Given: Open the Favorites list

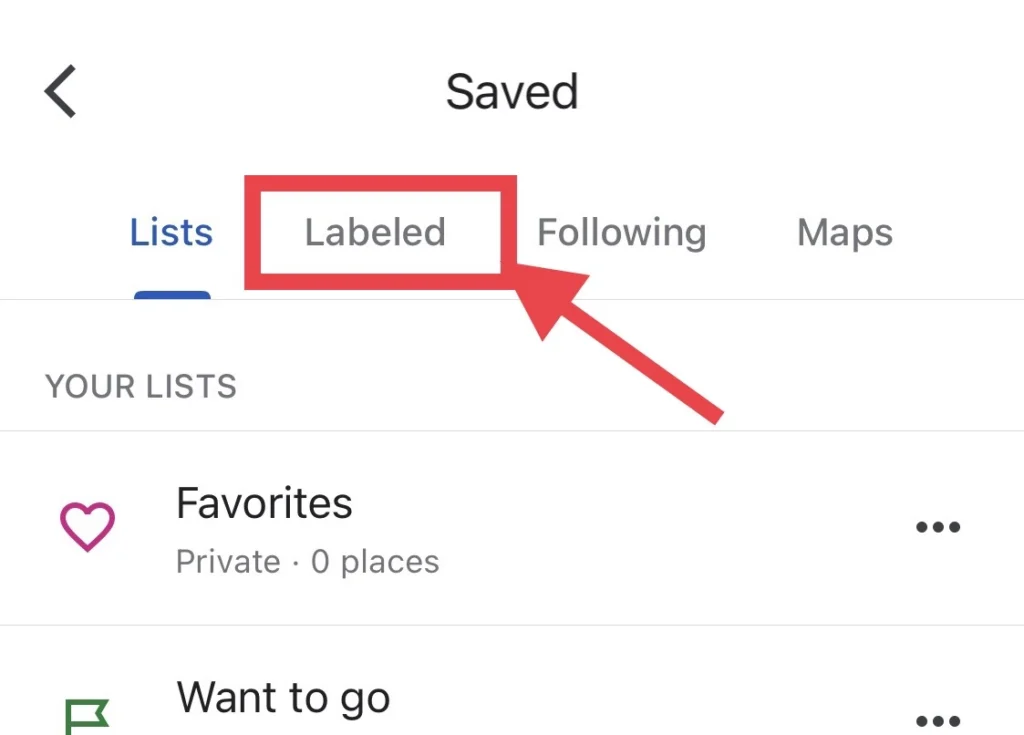Looking at the screenshot, I should click(x=512, y=528).
